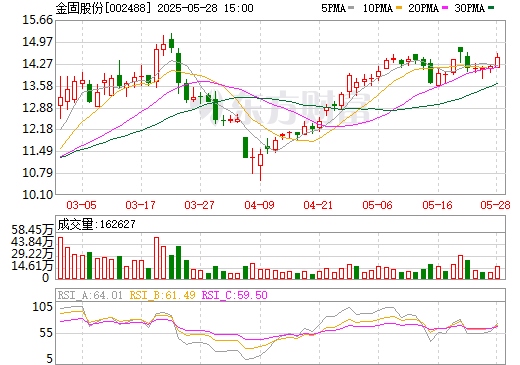This screenshot has width=520, height=365.
Task: Click the price axis label 14.27
Action: click(x=38, y=64)
